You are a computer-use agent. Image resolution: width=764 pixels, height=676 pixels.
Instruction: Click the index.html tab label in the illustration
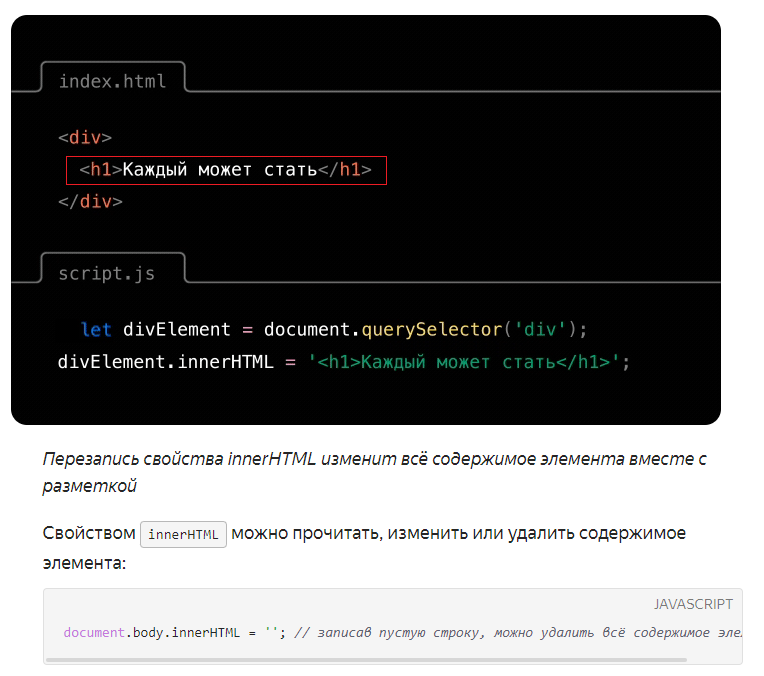pyautogui.click(x=113, y=81)
